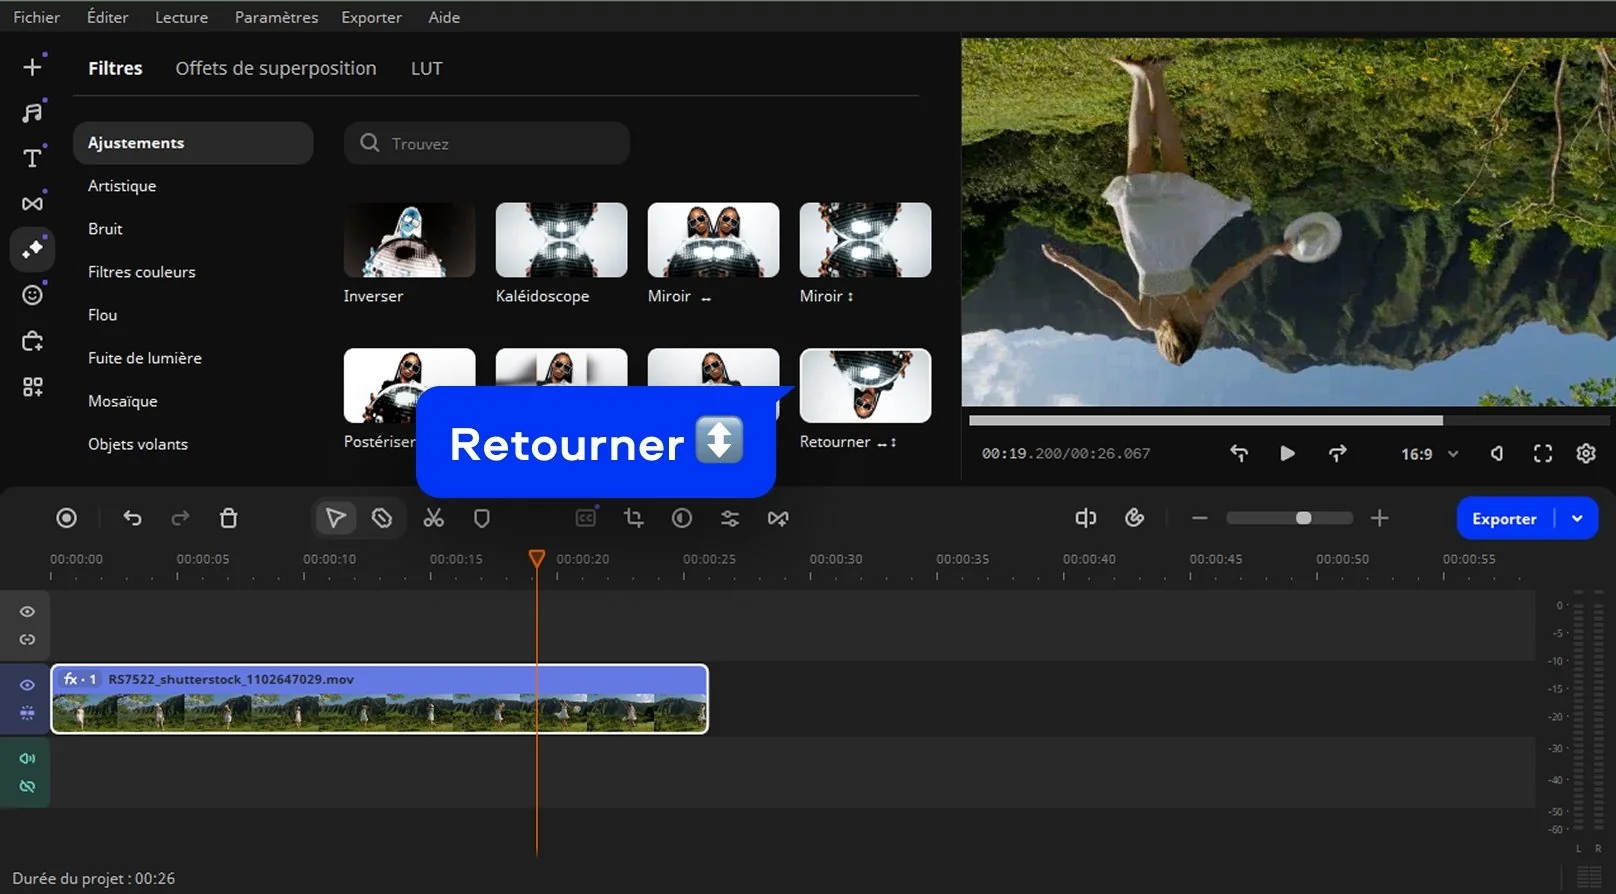
Task: Switch to the LUT tab
Action: [x=426, y=69]
